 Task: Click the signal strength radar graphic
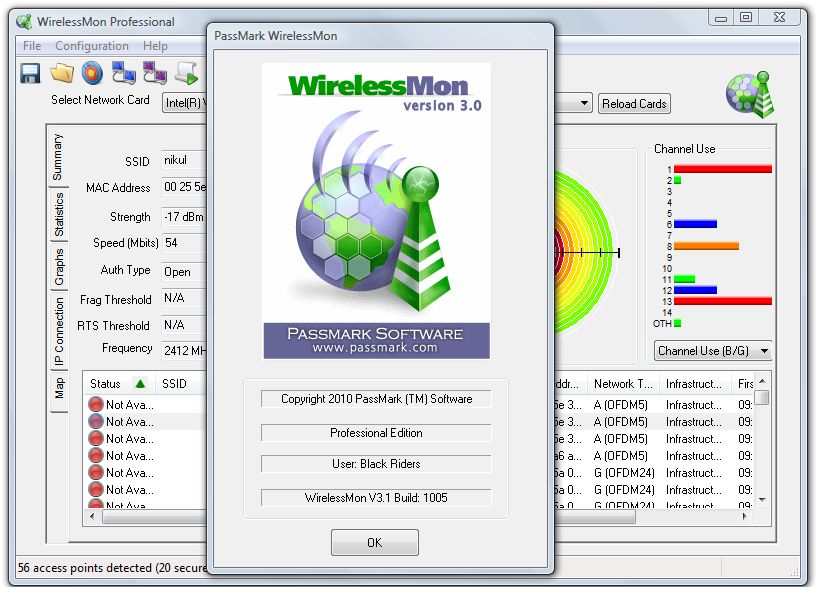(587, 253)
